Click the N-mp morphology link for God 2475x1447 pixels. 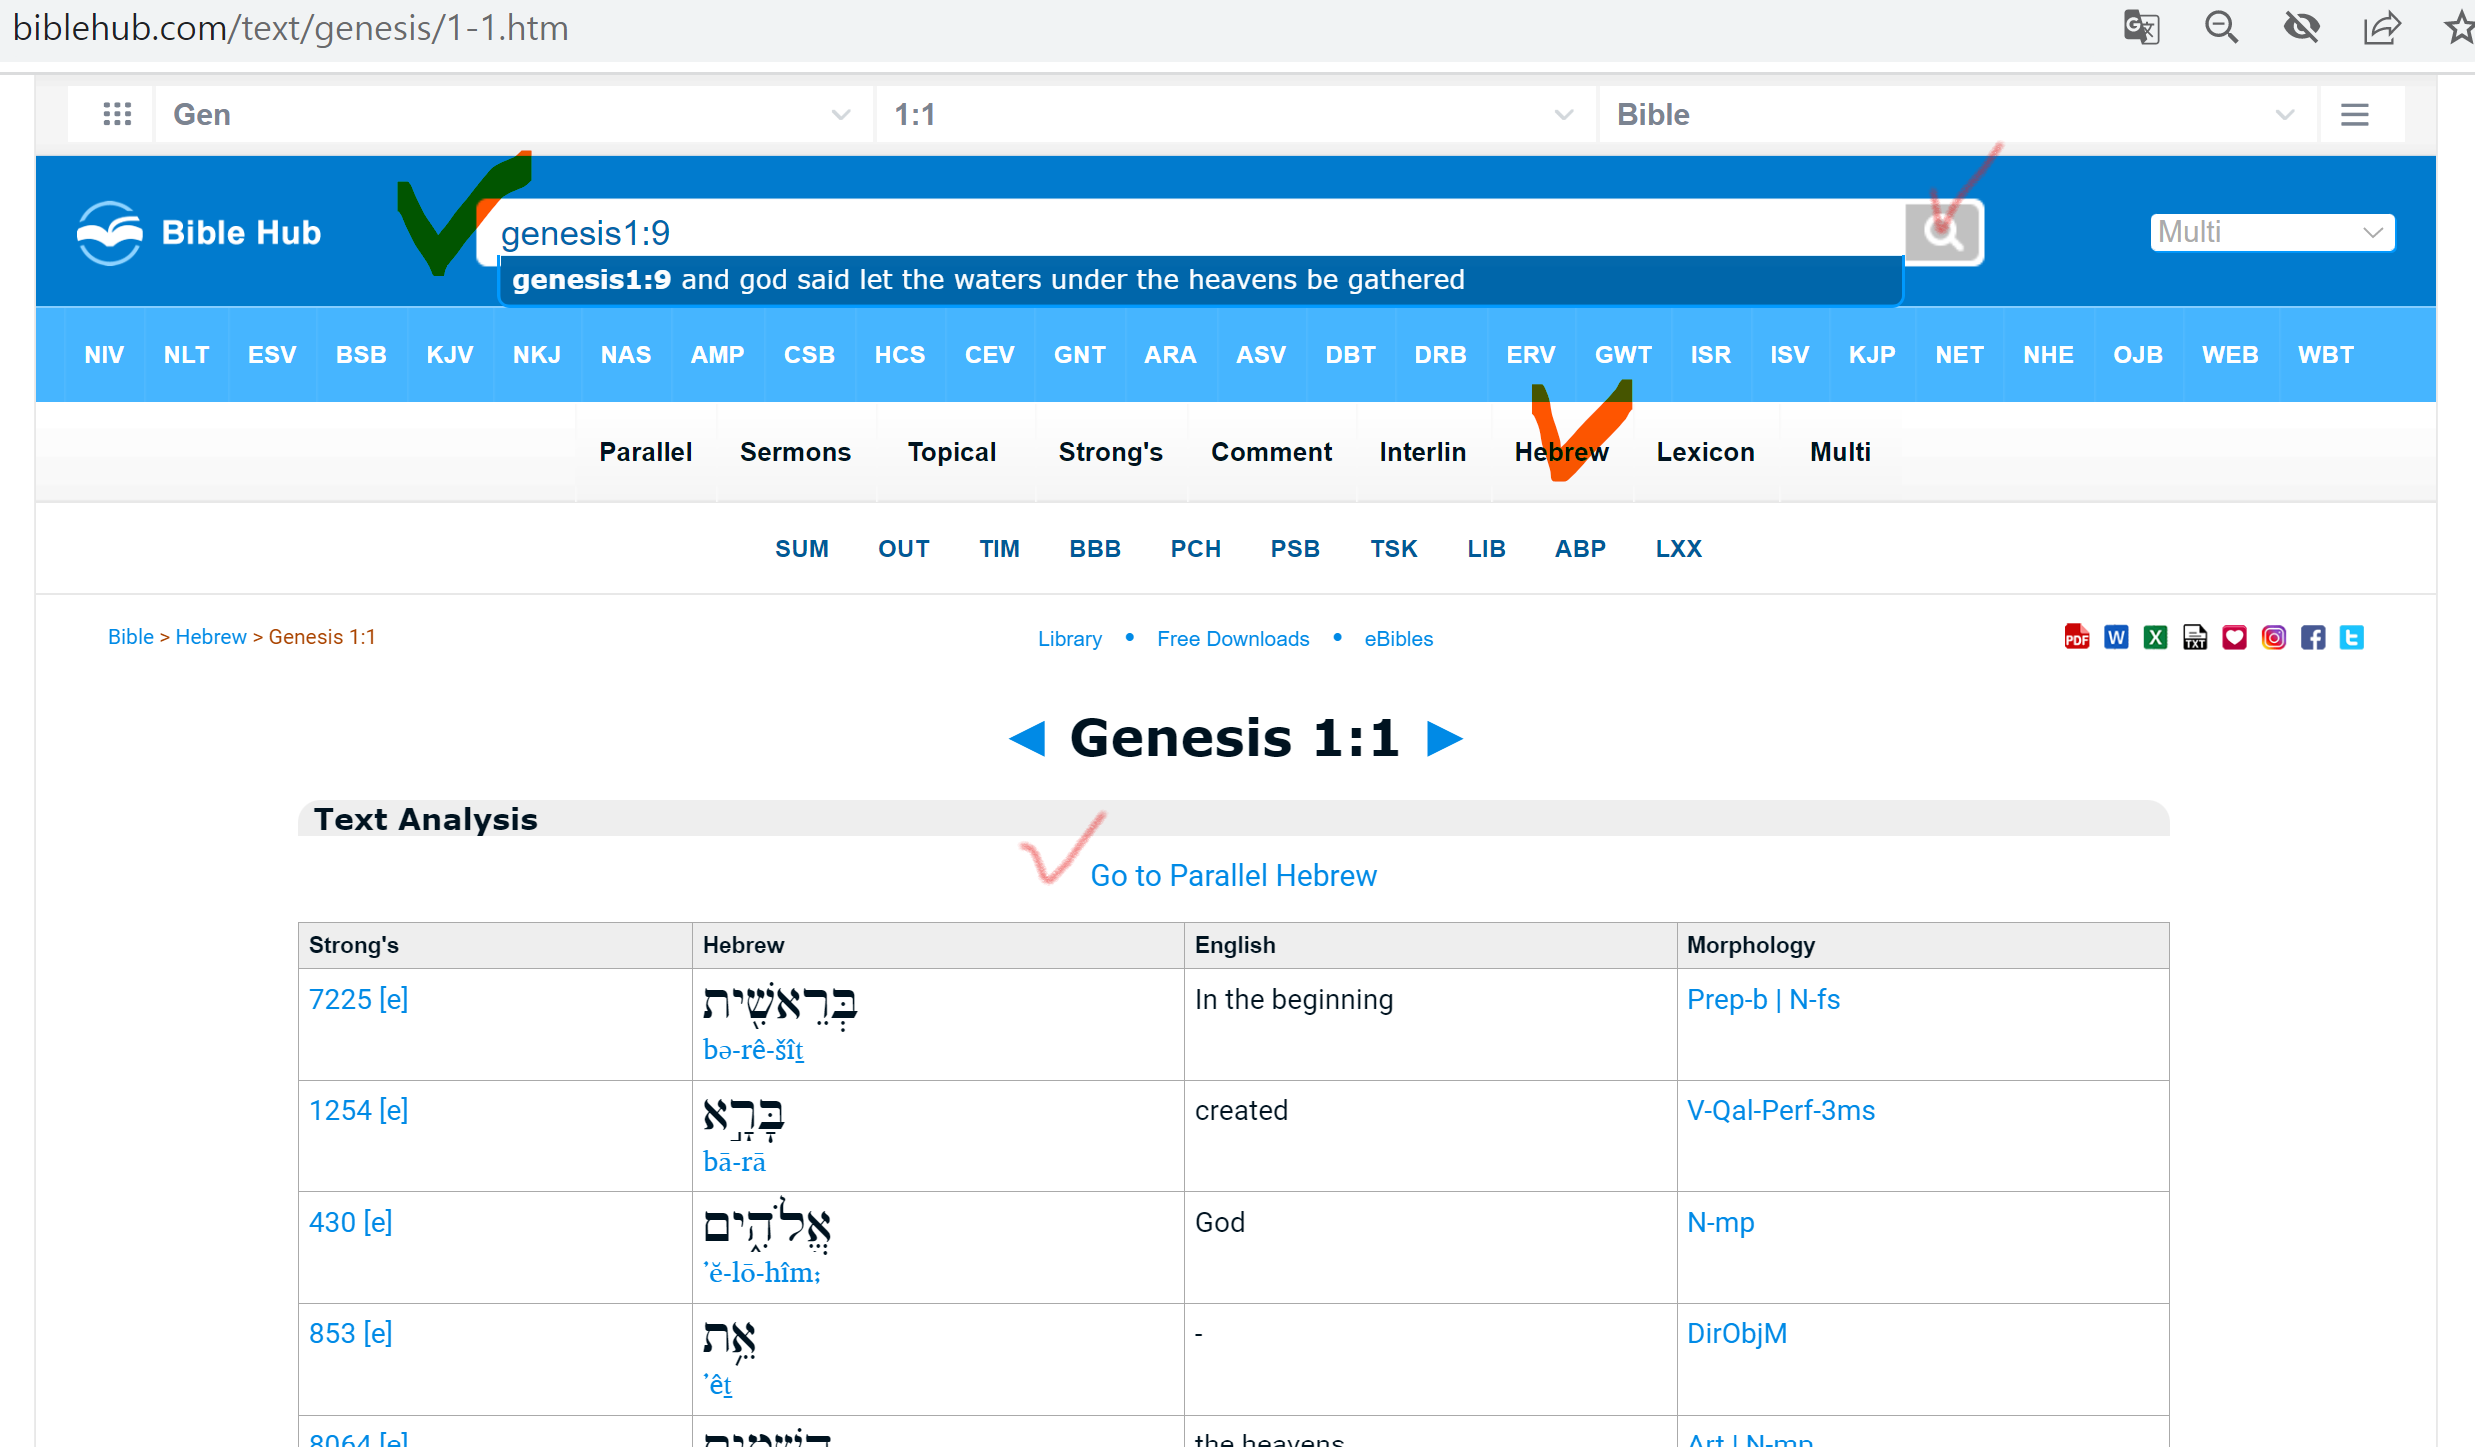1720,1223
